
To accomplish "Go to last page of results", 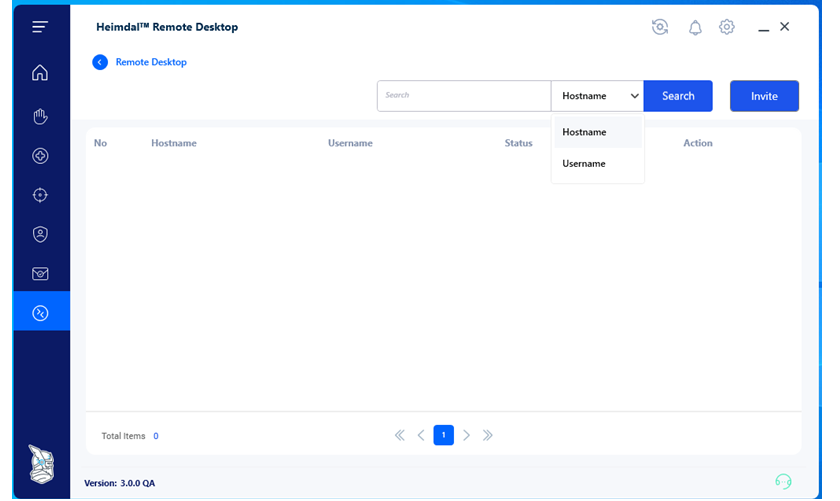I will [x=488, y=435].
